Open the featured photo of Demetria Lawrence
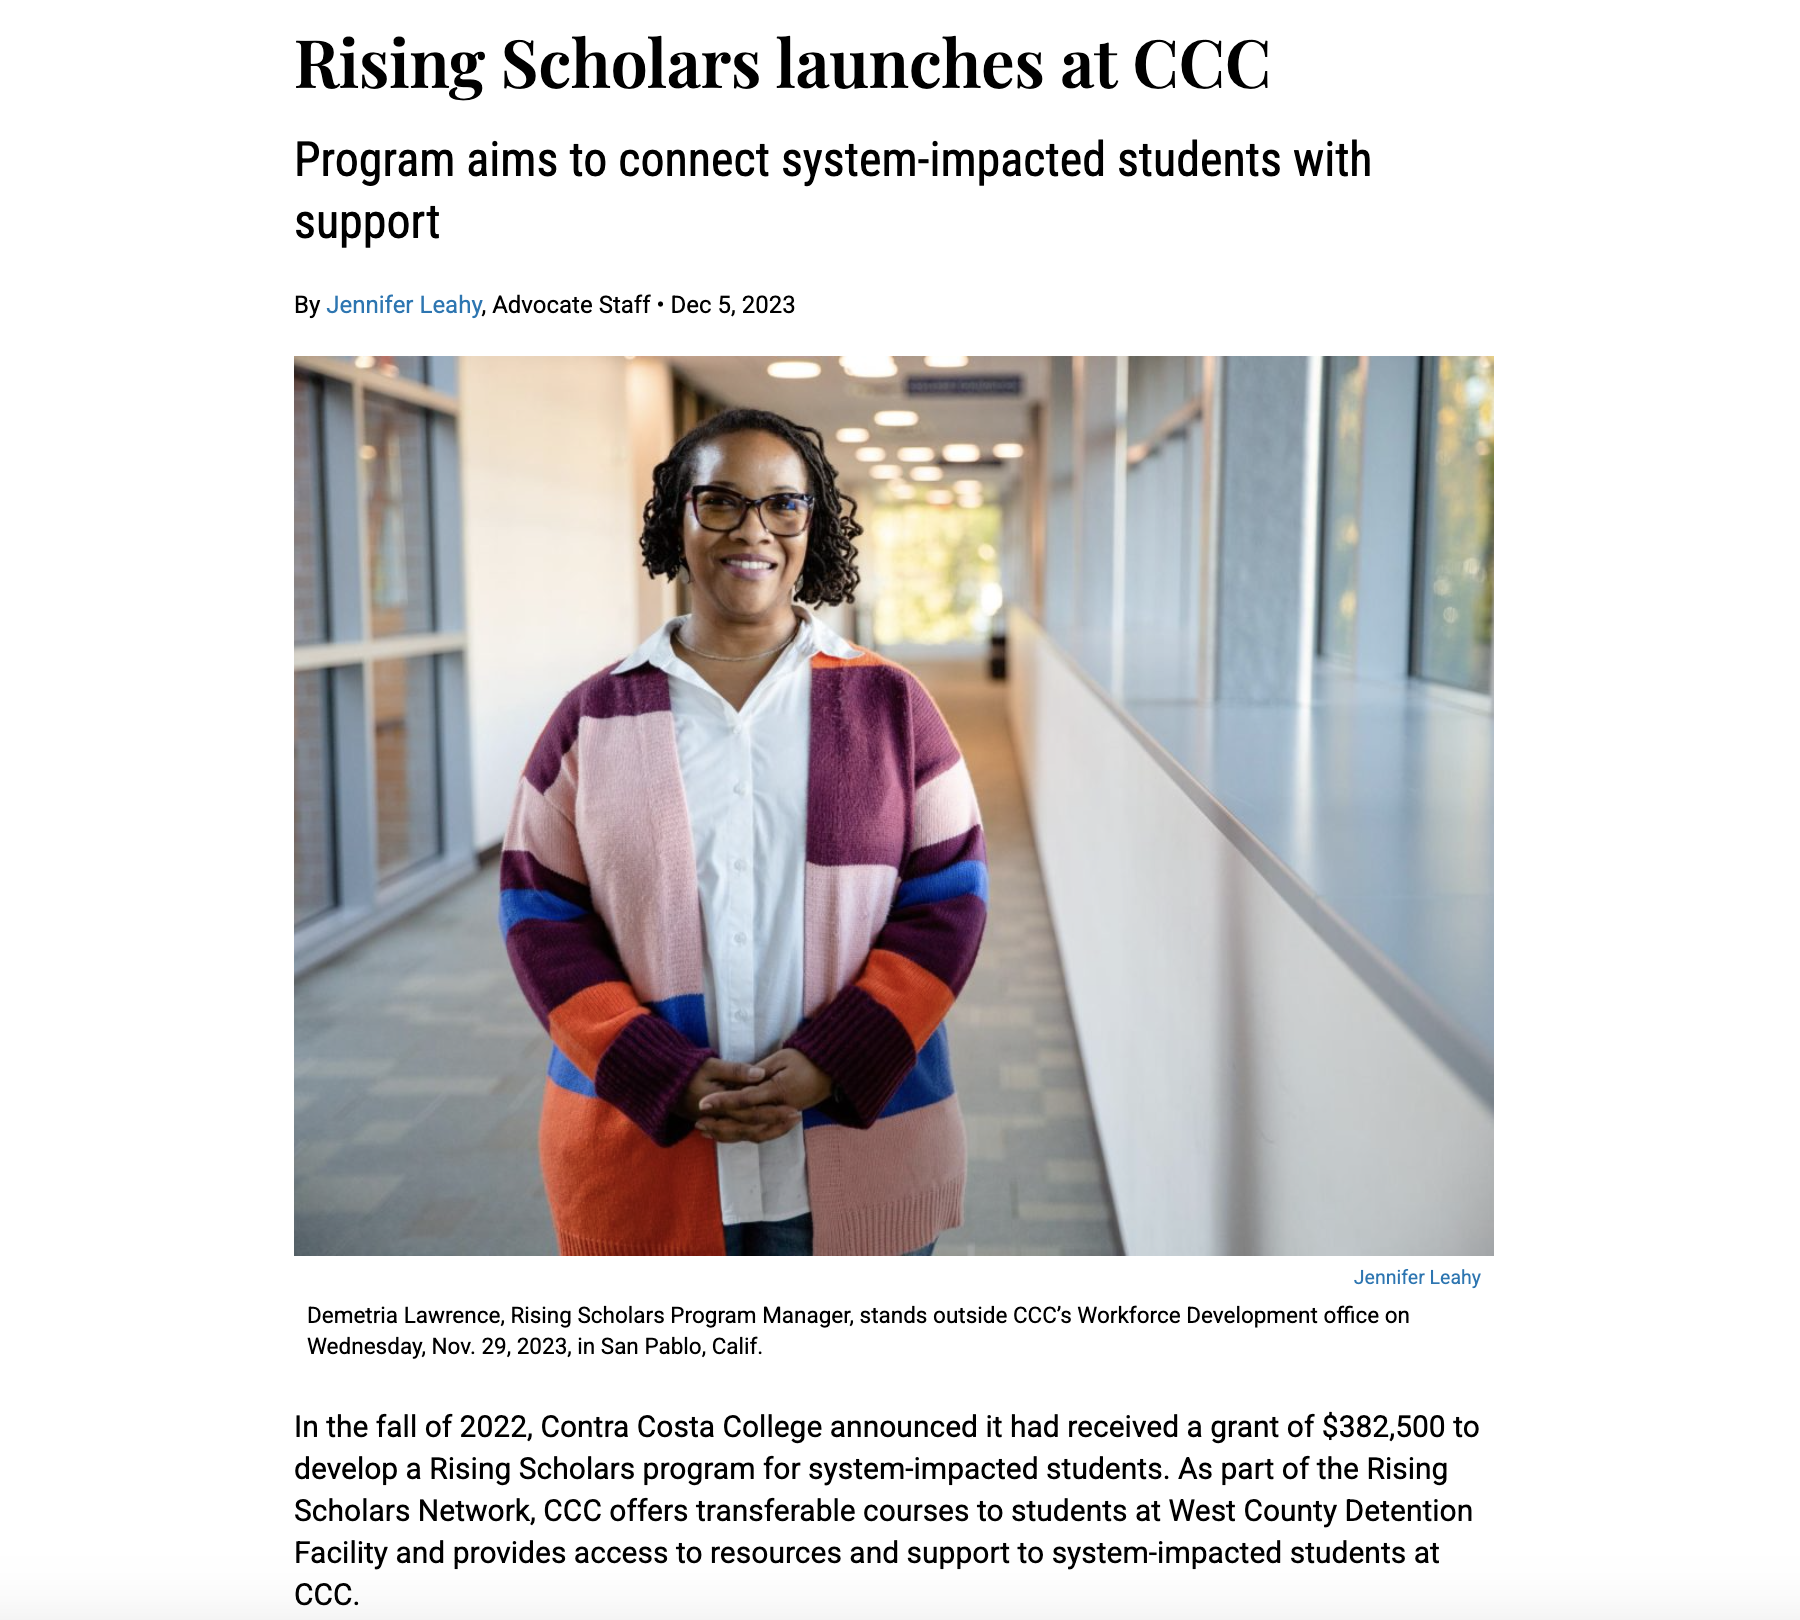The image size is (1800, 1620). 893,805
